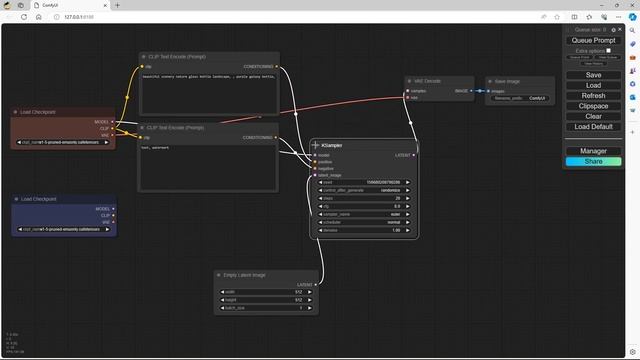Image resolution: width=640 pixels, height=360 pixels.
Task: Click the View Queue button
Action: coord(608,57)
